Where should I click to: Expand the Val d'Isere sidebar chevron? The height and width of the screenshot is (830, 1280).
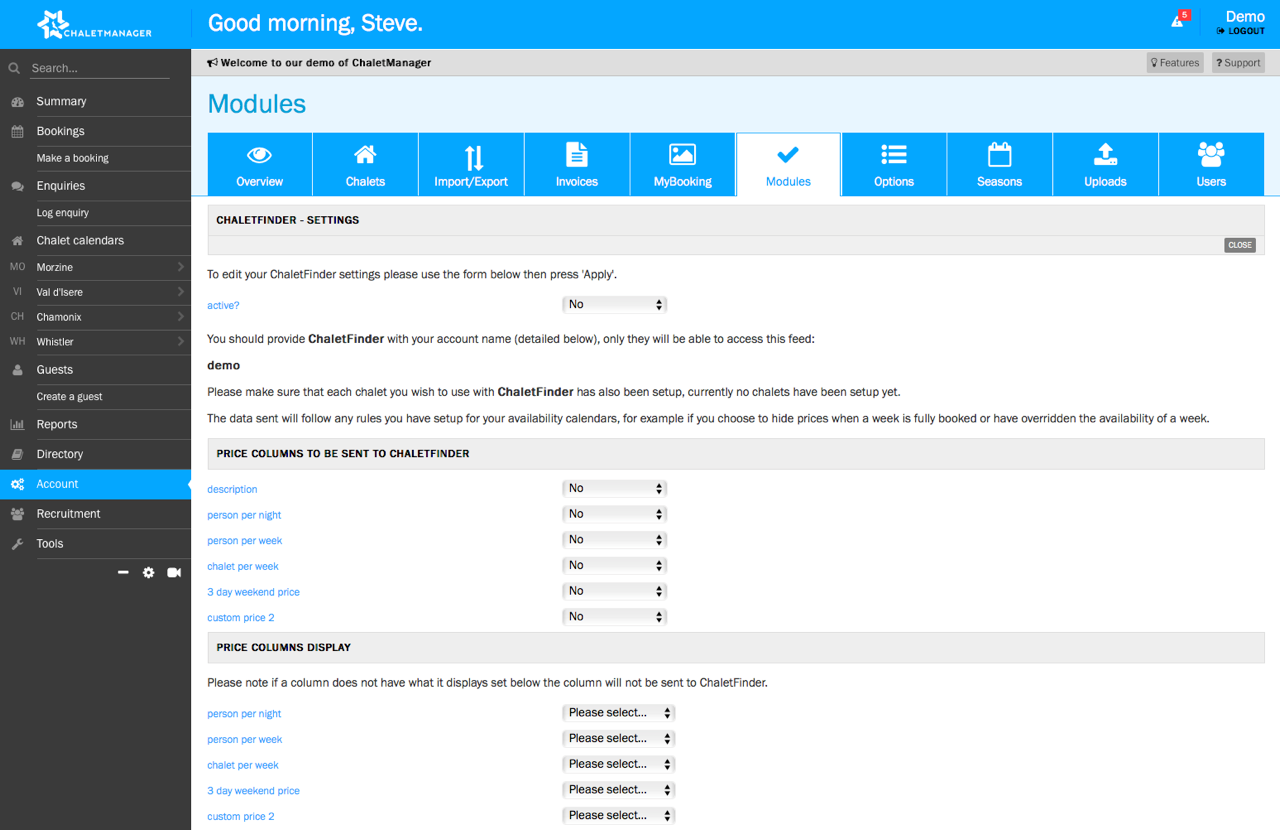181,292
